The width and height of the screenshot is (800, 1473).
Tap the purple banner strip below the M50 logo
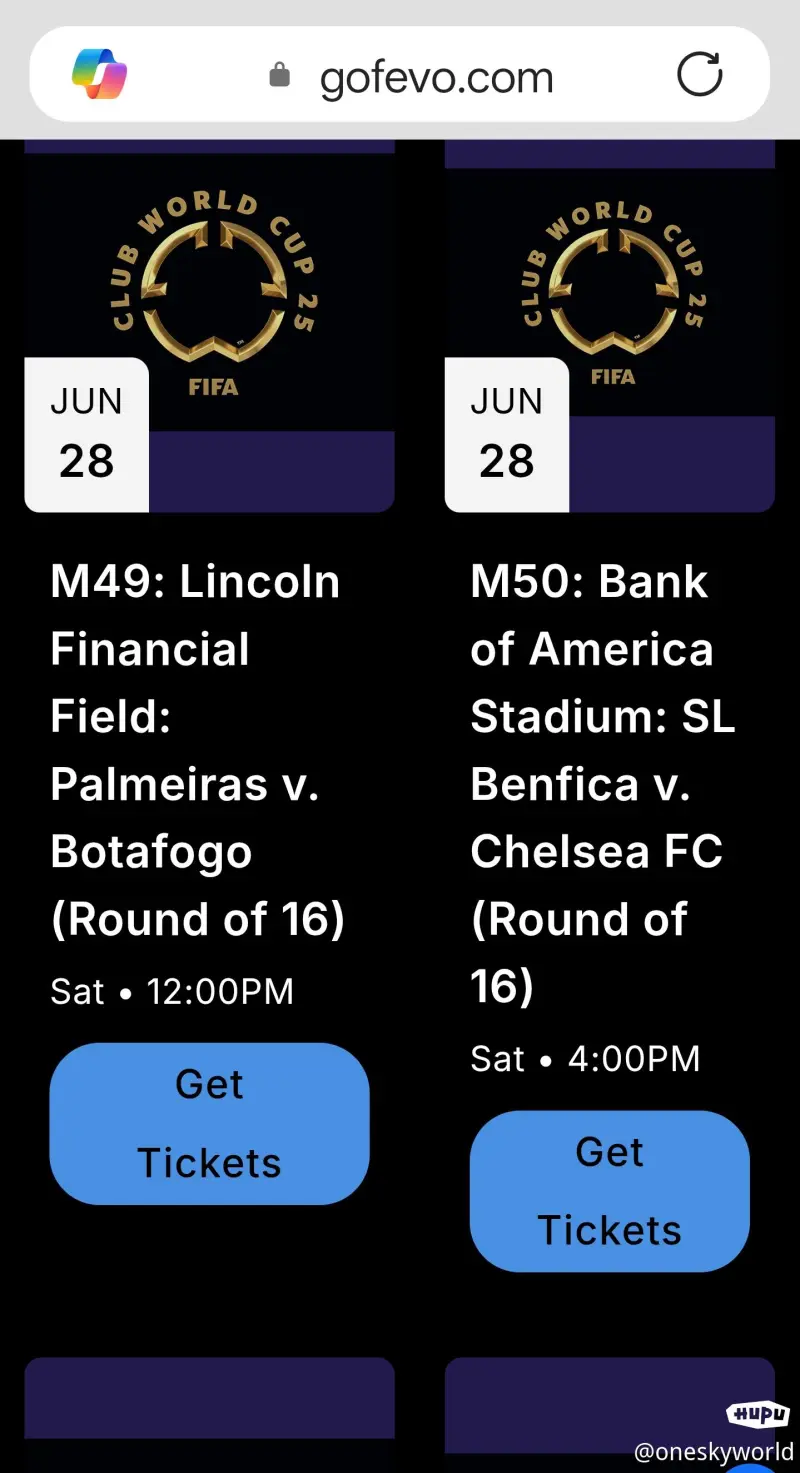[671, 463]
